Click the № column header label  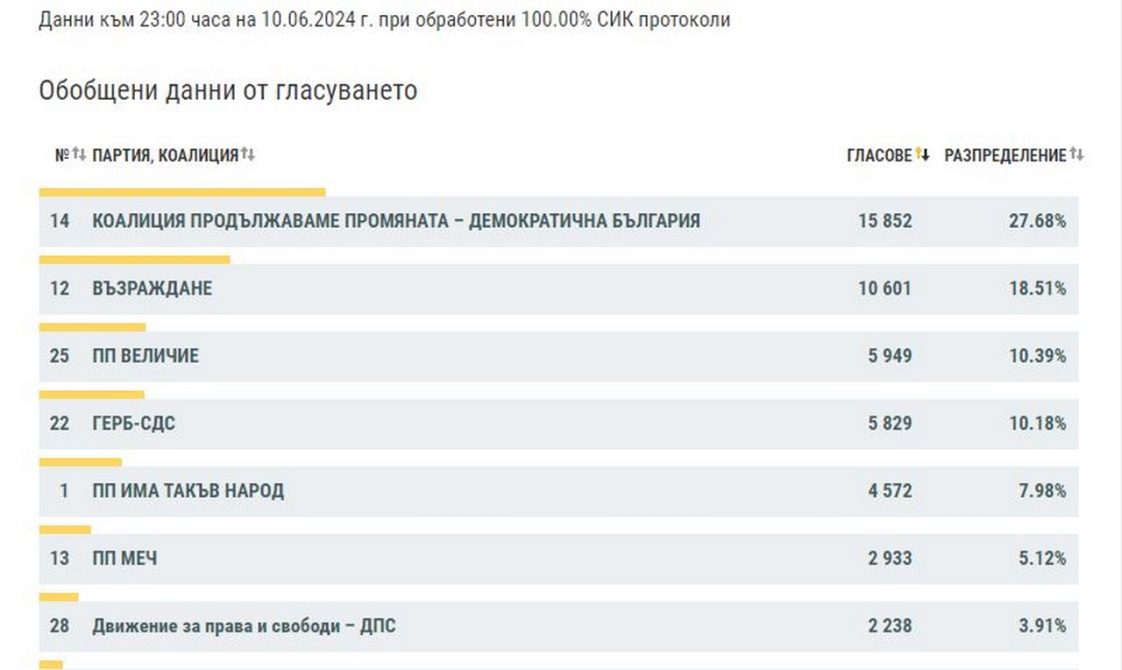(61, 156)
